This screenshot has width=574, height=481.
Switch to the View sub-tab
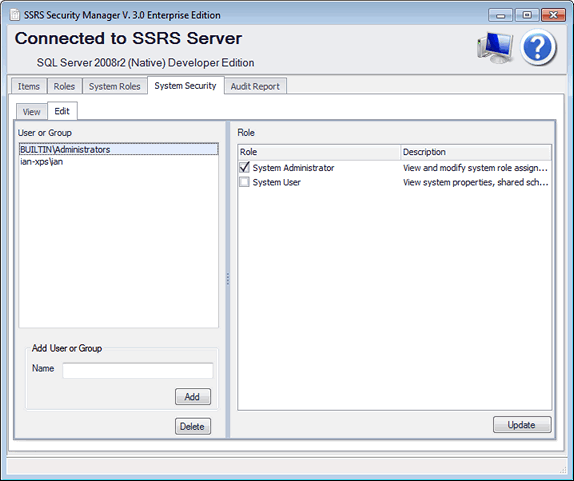click(x=31, y=112)
